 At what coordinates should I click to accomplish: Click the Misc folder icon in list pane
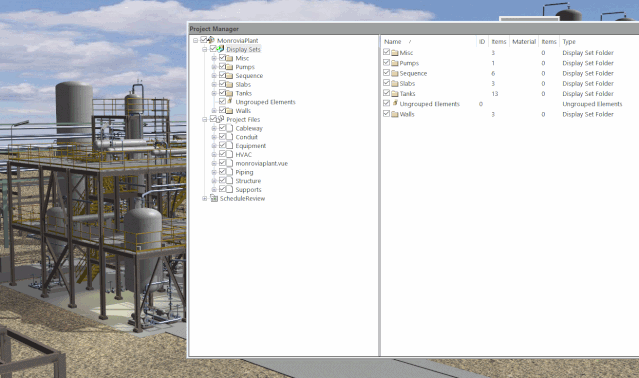[394, 53]
